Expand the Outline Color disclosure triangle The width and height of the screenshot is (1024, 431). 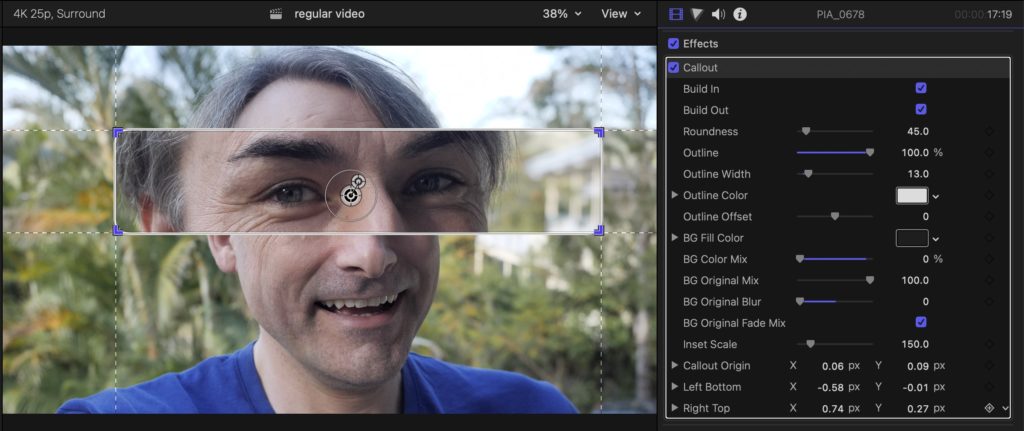675,195
